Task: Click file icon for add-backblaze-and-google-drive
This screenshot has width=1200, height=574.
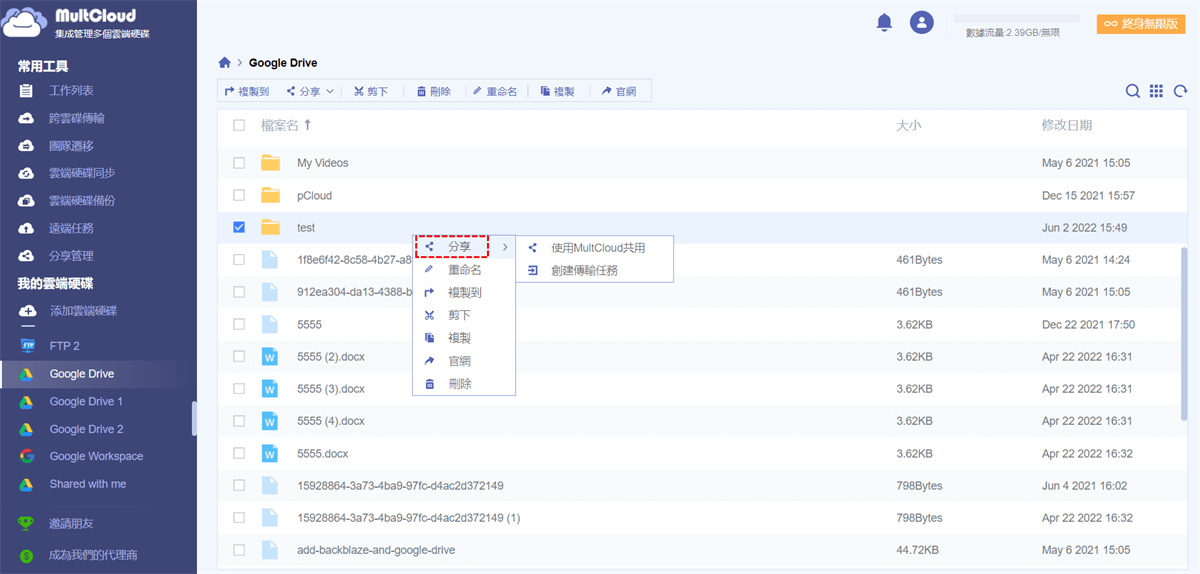Action: [270, 550]
